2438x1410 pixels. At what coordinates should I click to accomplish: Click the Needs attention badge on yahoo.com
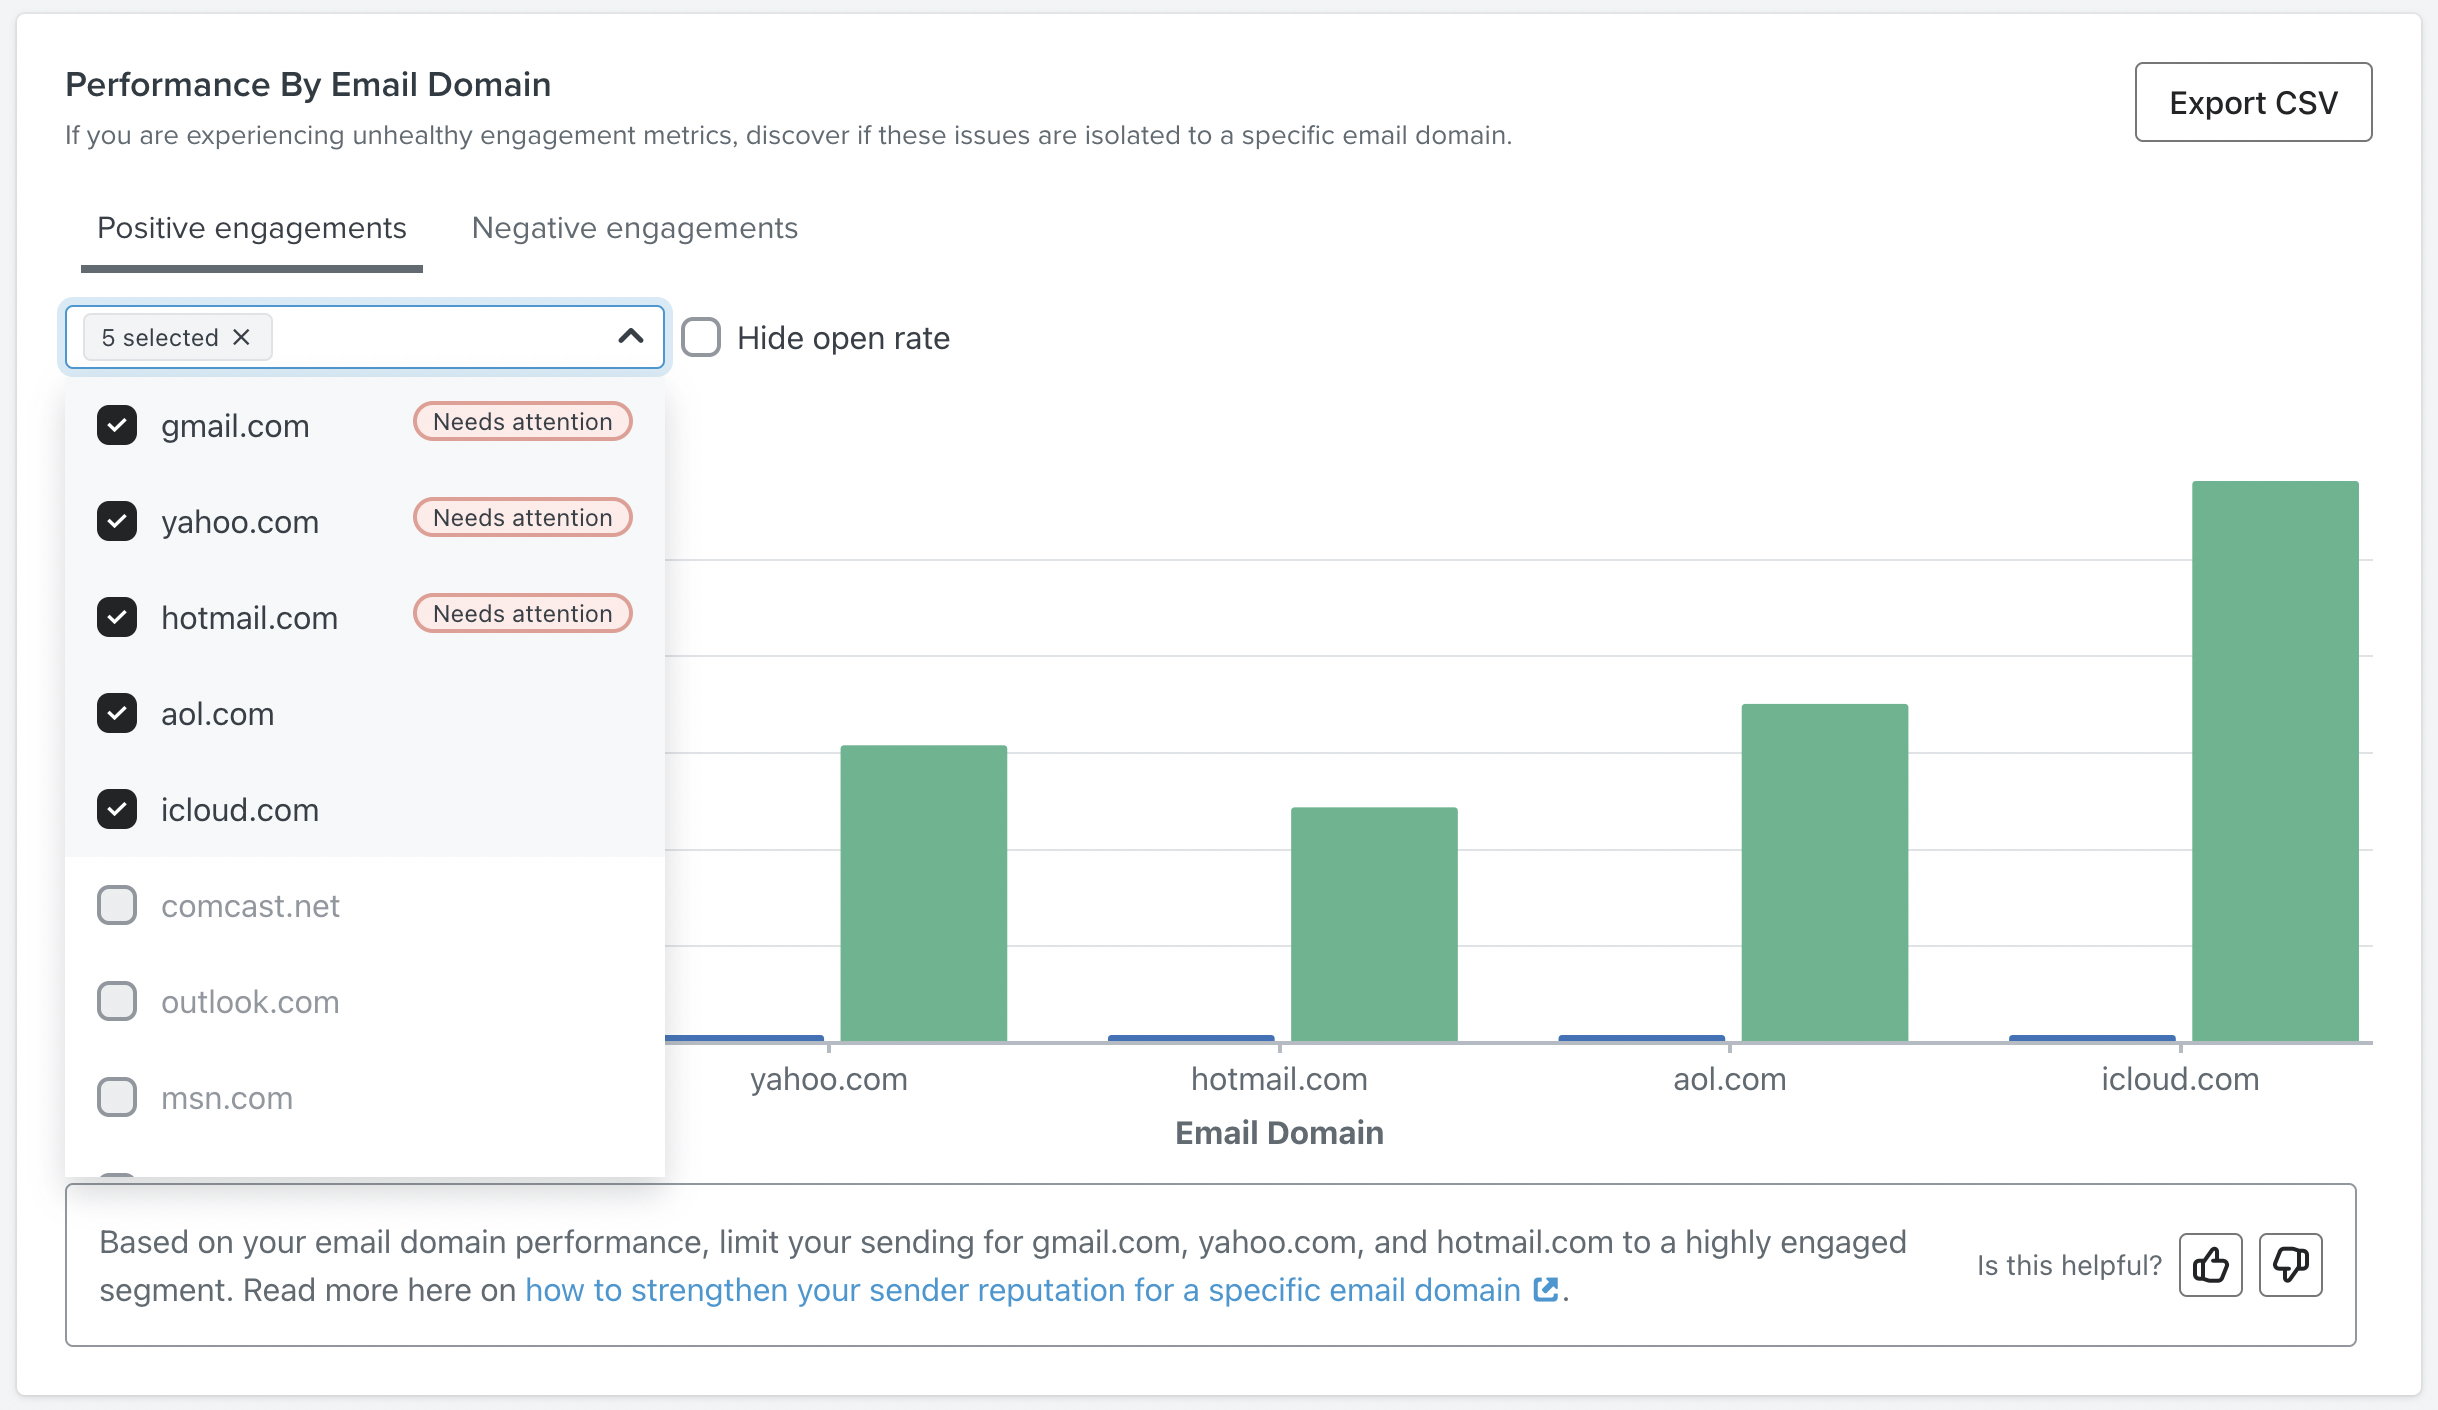[522, 517]
